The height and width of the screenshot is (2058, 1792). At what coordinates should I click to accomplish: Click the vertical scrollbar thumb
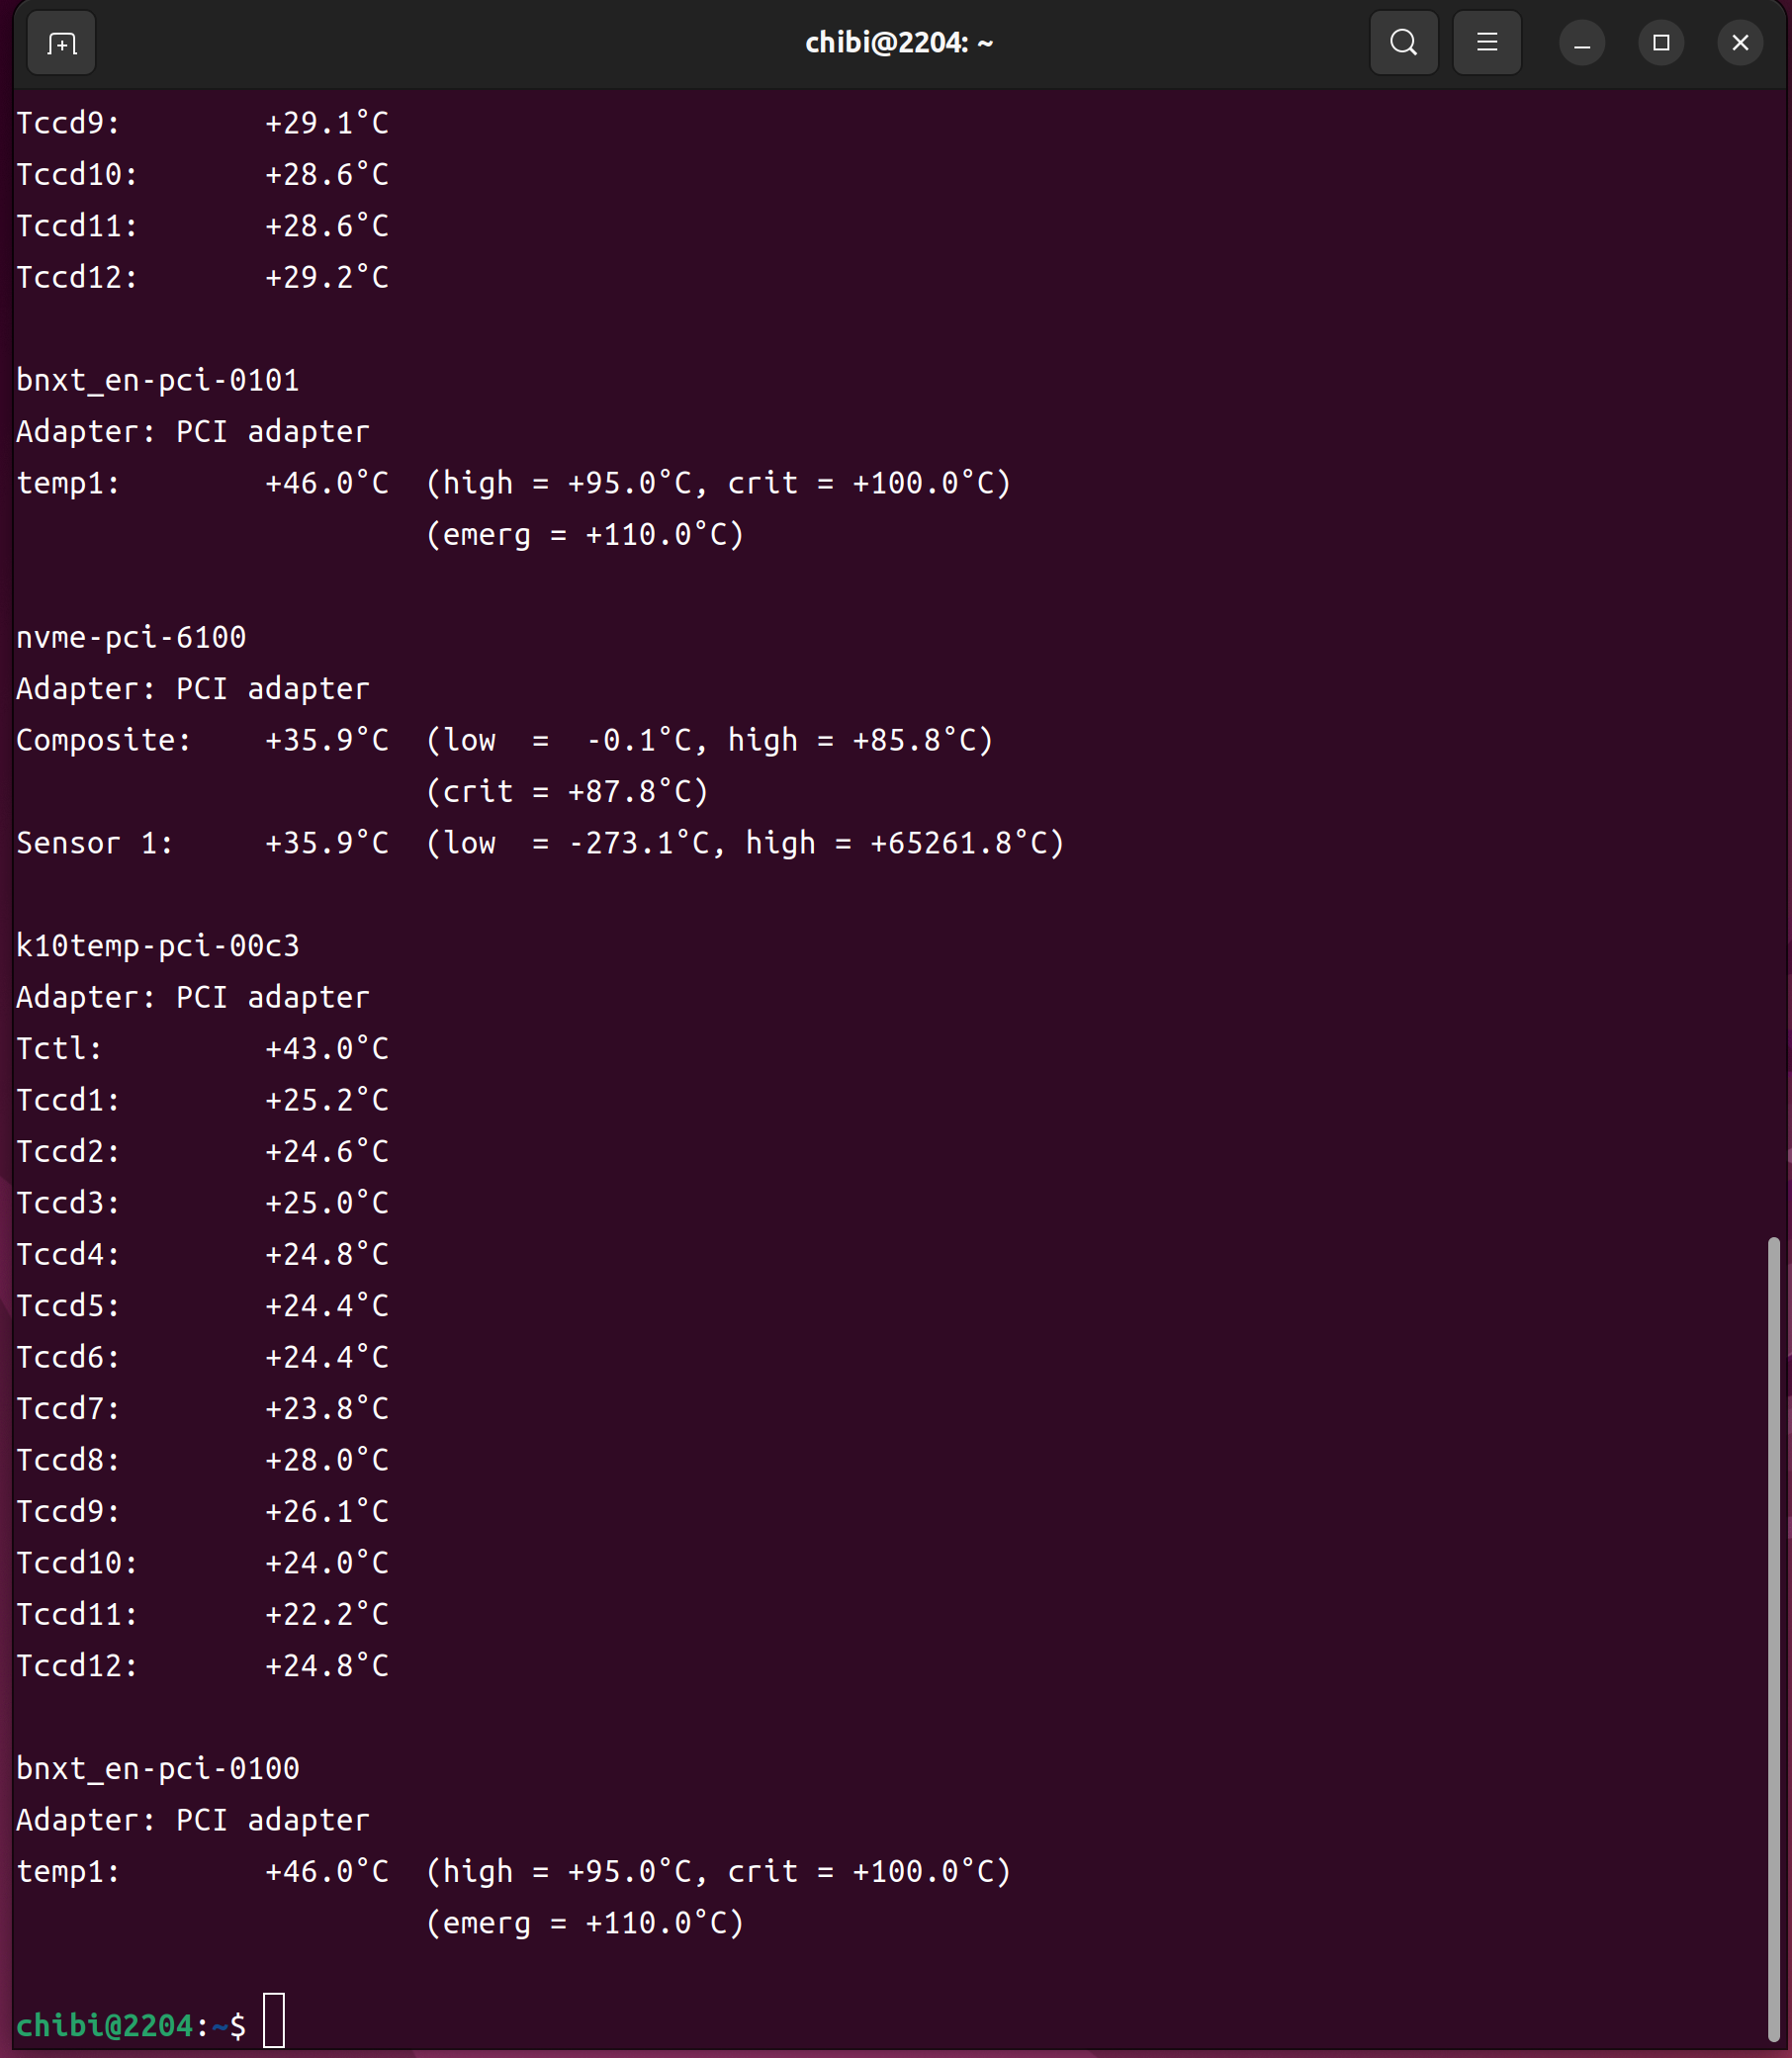click(x=1773, y=1640)
